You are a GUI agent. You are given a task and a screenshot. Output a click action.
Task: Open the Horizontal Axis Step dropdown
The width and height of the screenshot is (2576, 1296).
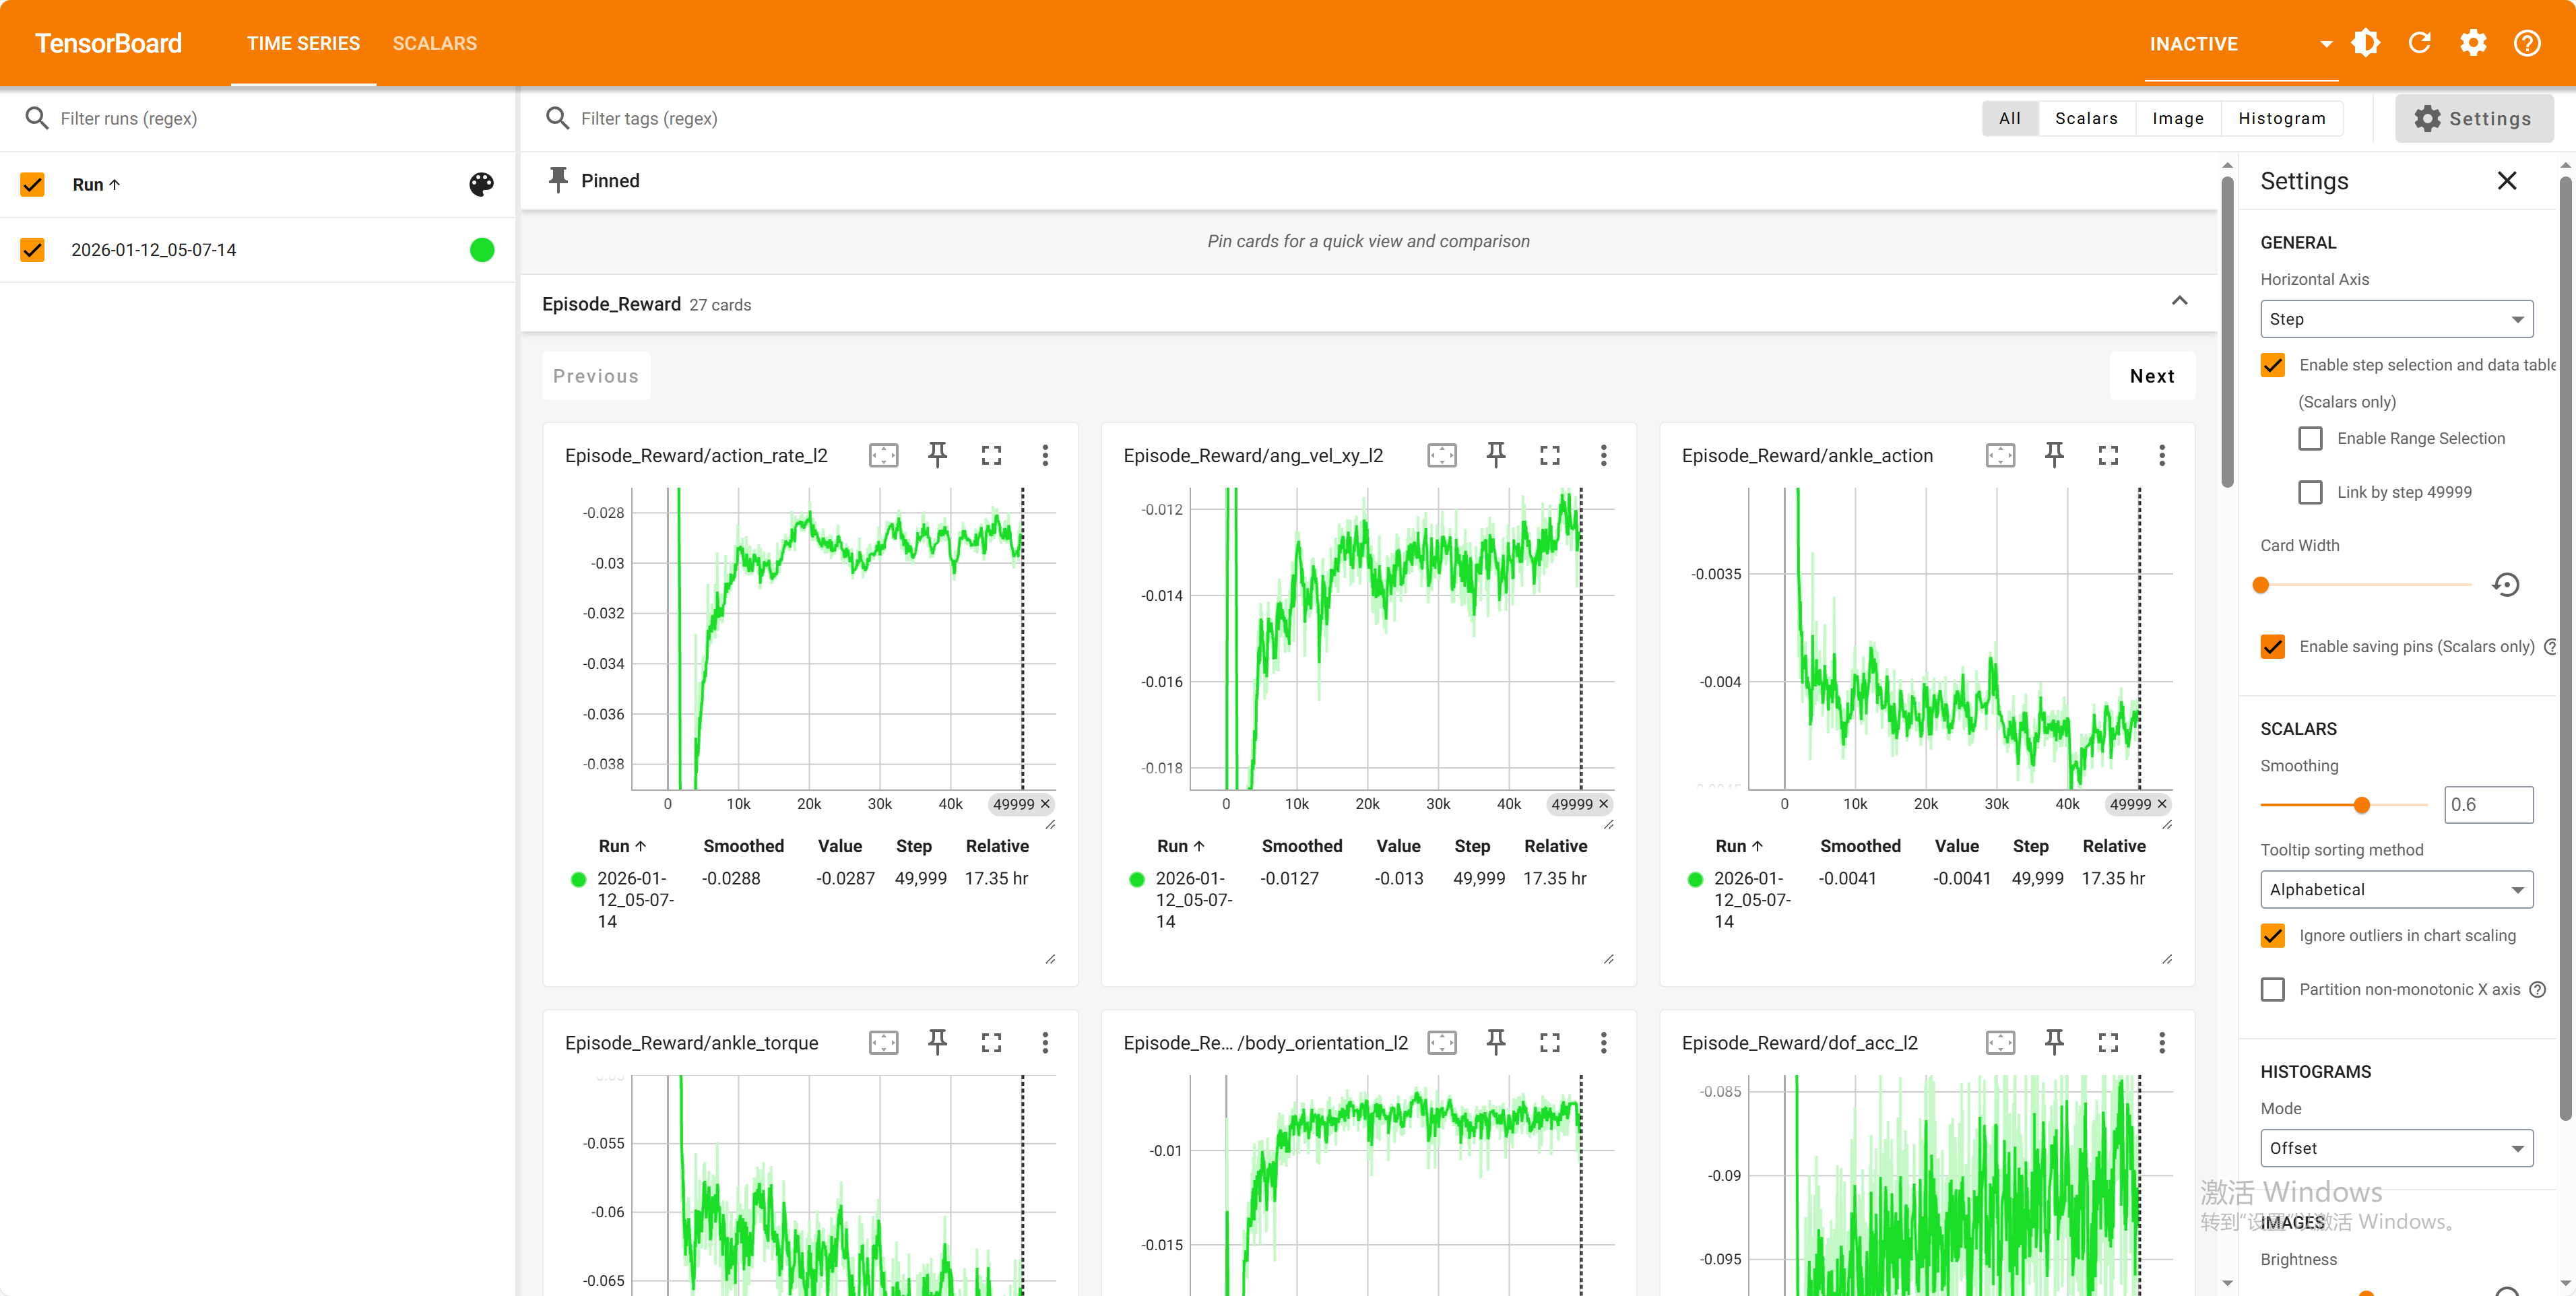[2396, 319]
